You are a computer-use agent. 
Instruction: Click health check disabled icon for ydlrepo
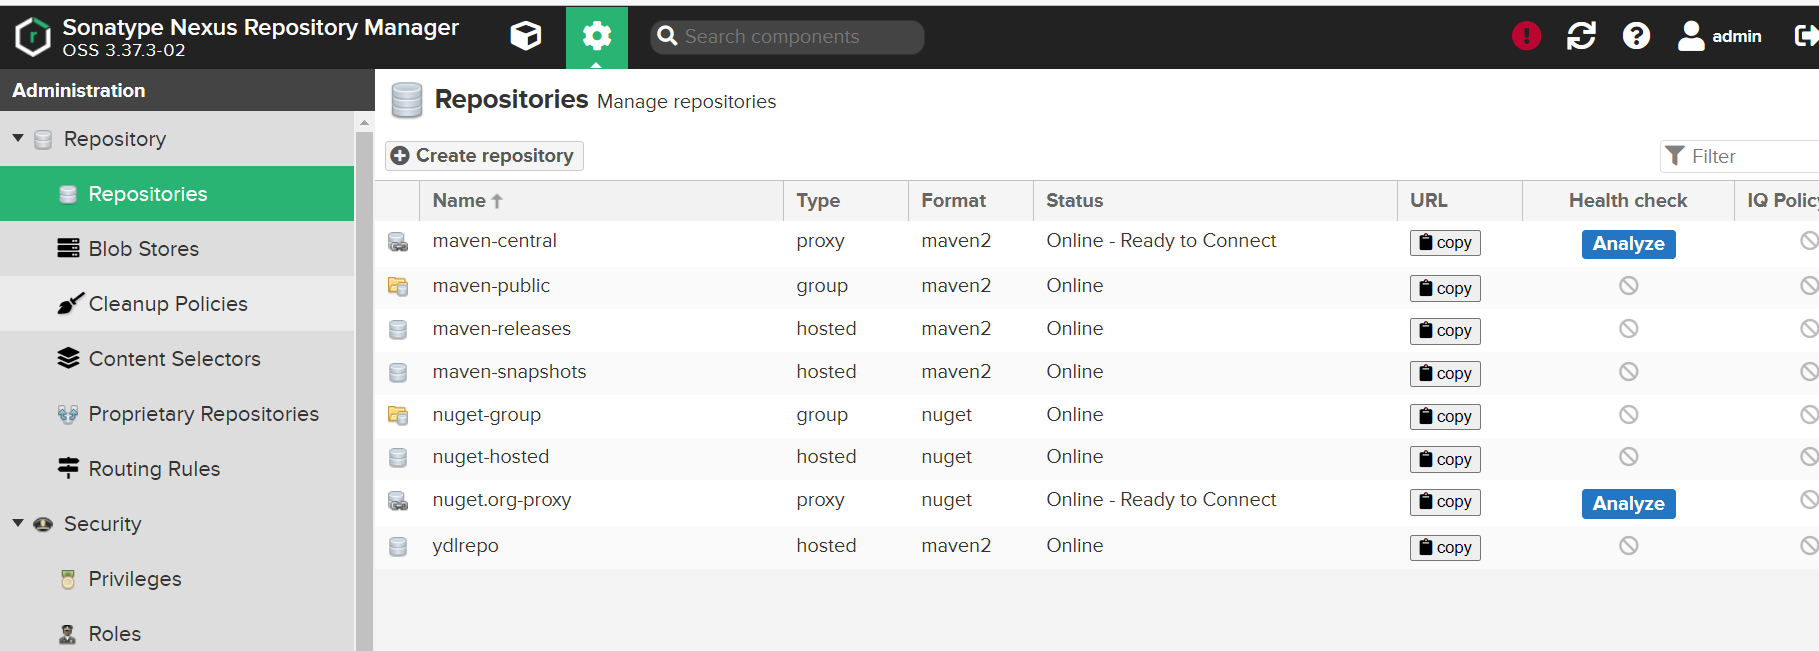pos(1629,546)
